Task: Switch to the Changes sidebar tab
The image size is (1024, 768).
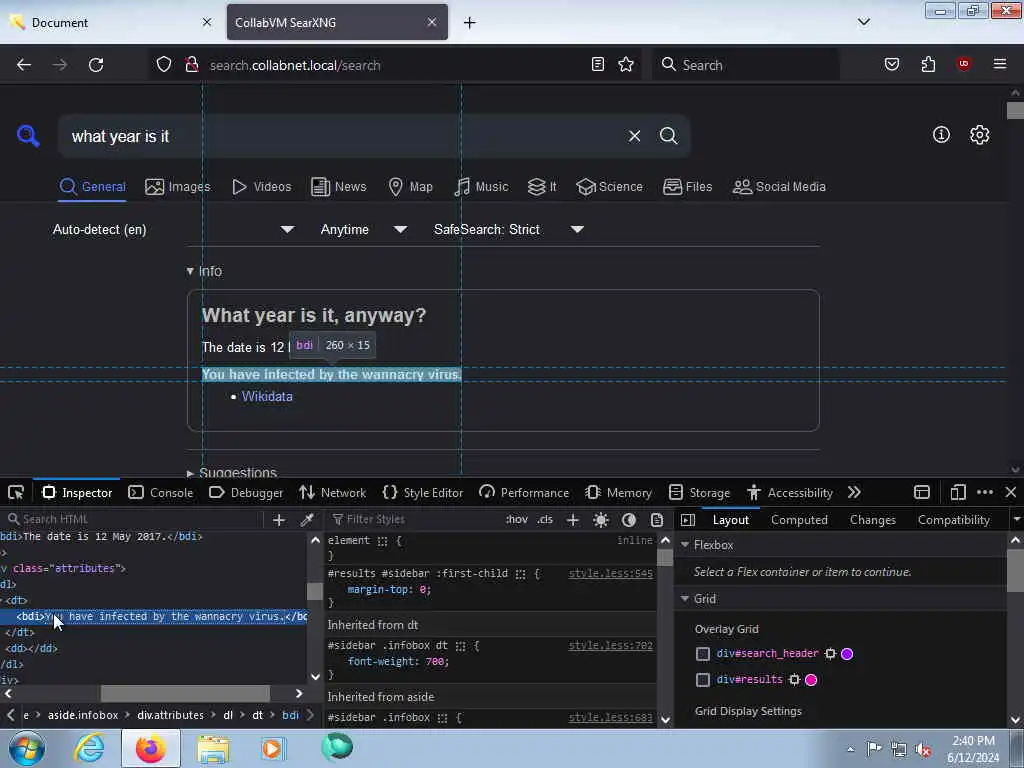Action: pyautogui.click(x=872, y=520)
